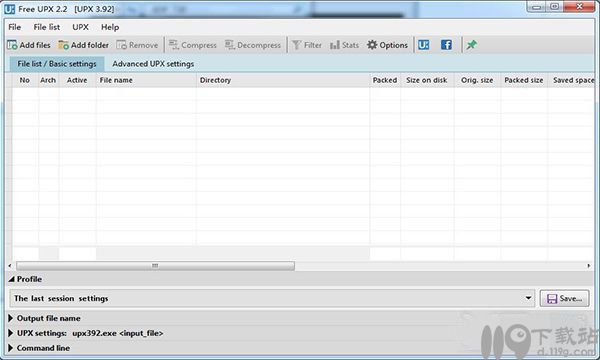Open the Facebook page icon
Screen dimensions: 600x360
coord(446,45)
